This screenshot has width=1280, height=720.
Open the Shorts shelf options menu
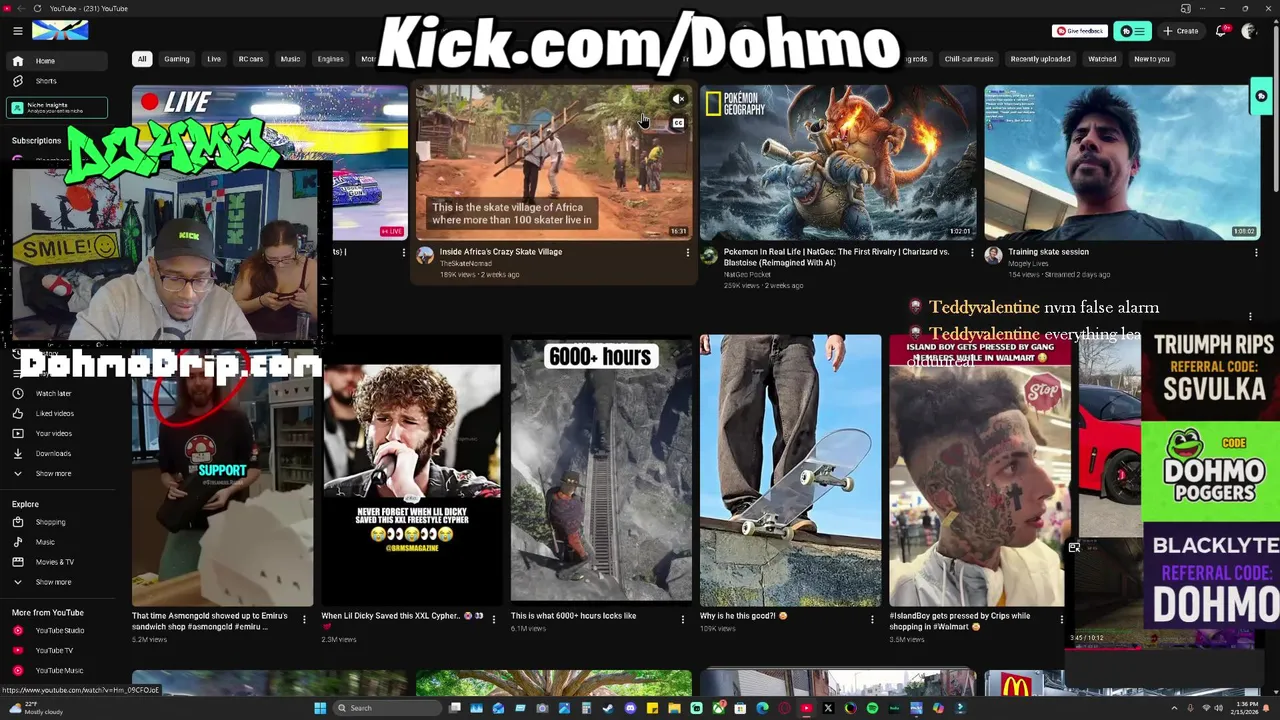[x=1250, y=317]
